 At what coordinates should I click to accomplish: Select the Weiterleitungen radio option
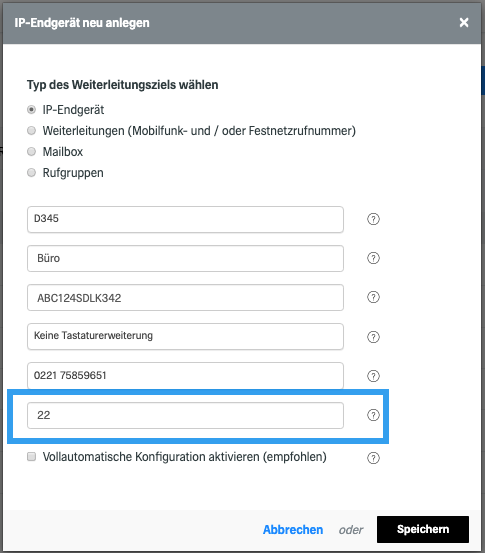[31, 130]
